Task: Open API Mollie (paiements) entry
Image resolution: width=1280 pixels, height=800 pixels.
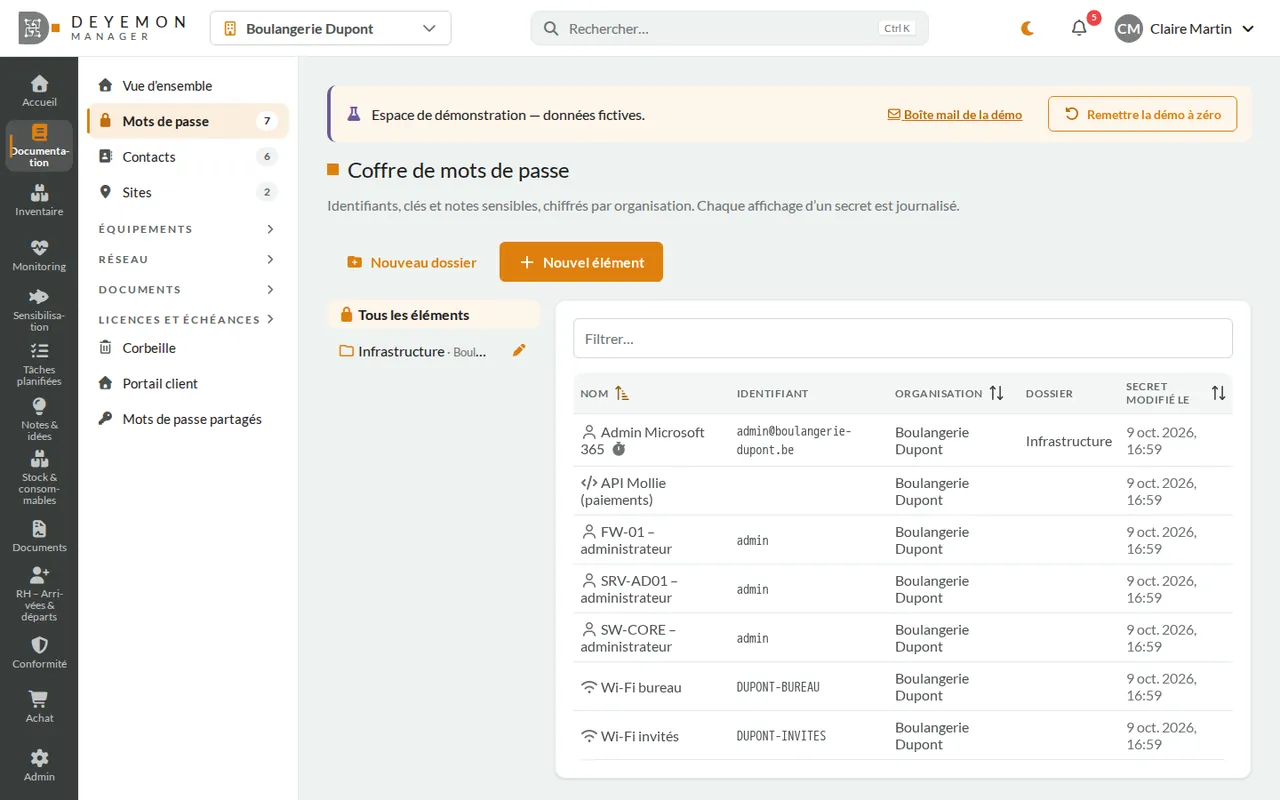Action: coord(623,491)
